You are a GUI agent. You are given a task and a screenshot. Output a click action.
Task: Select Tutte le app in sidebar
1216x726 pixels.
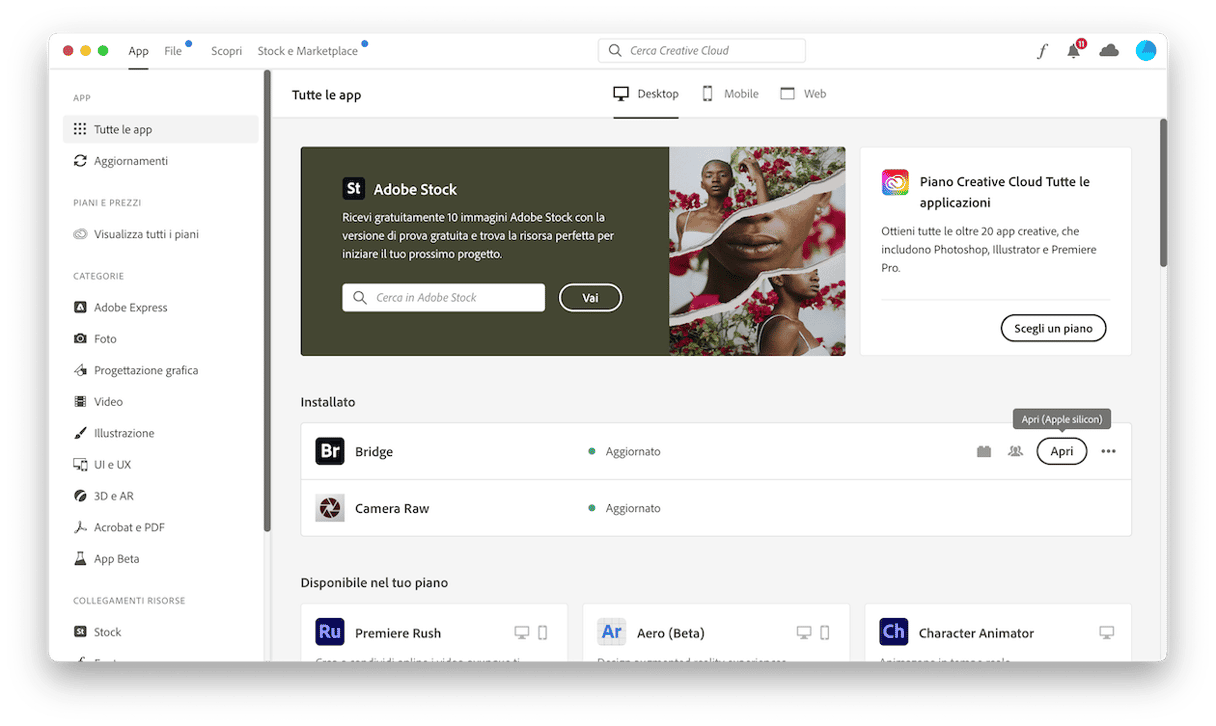(x=161, y=129)
